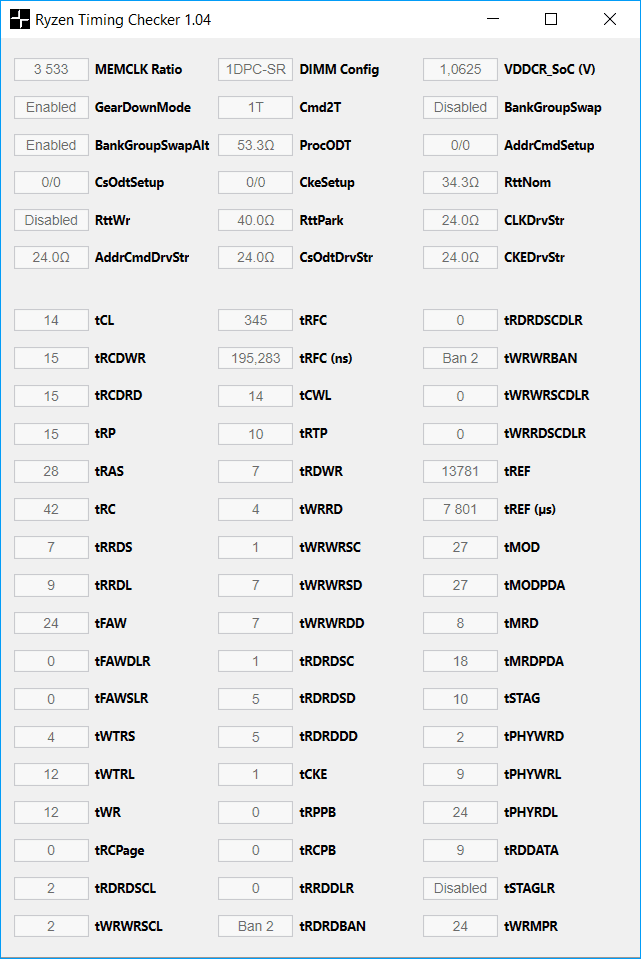The width and height of the screenshot is (641, 959).
Task: Select the GearDownMode Enabled field
Action: (51, 107)
